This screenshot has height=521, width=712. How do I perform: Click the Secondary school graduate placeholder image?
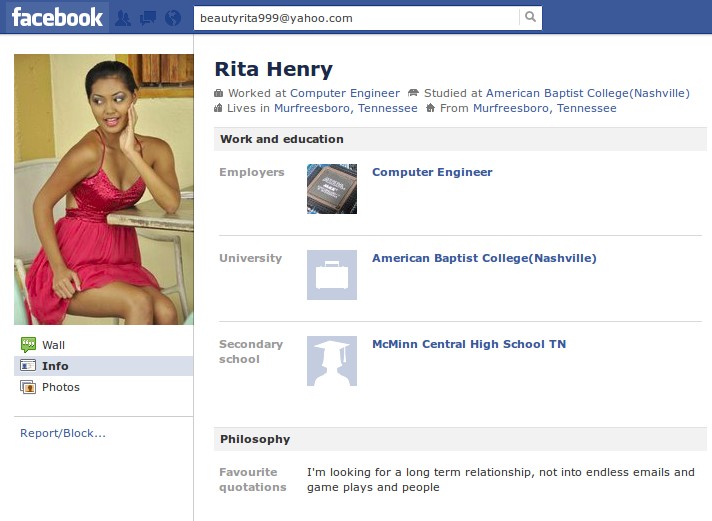tap(332, 361)
